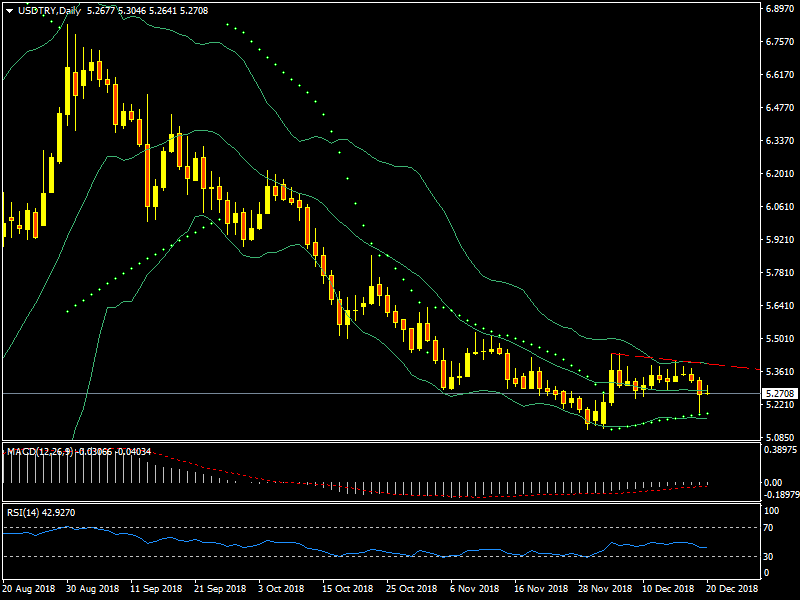The width and height of the screenshot is (800, 600).
Task: Click the 20 Aug 2018 date label
Action: (29, 590)
